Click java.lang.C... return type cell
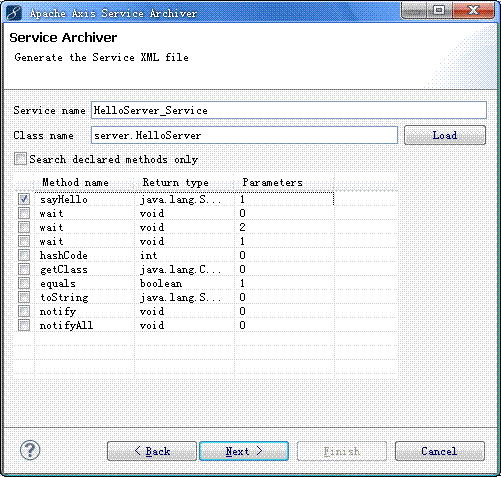 pyautogui.click(x=180, y=269)
